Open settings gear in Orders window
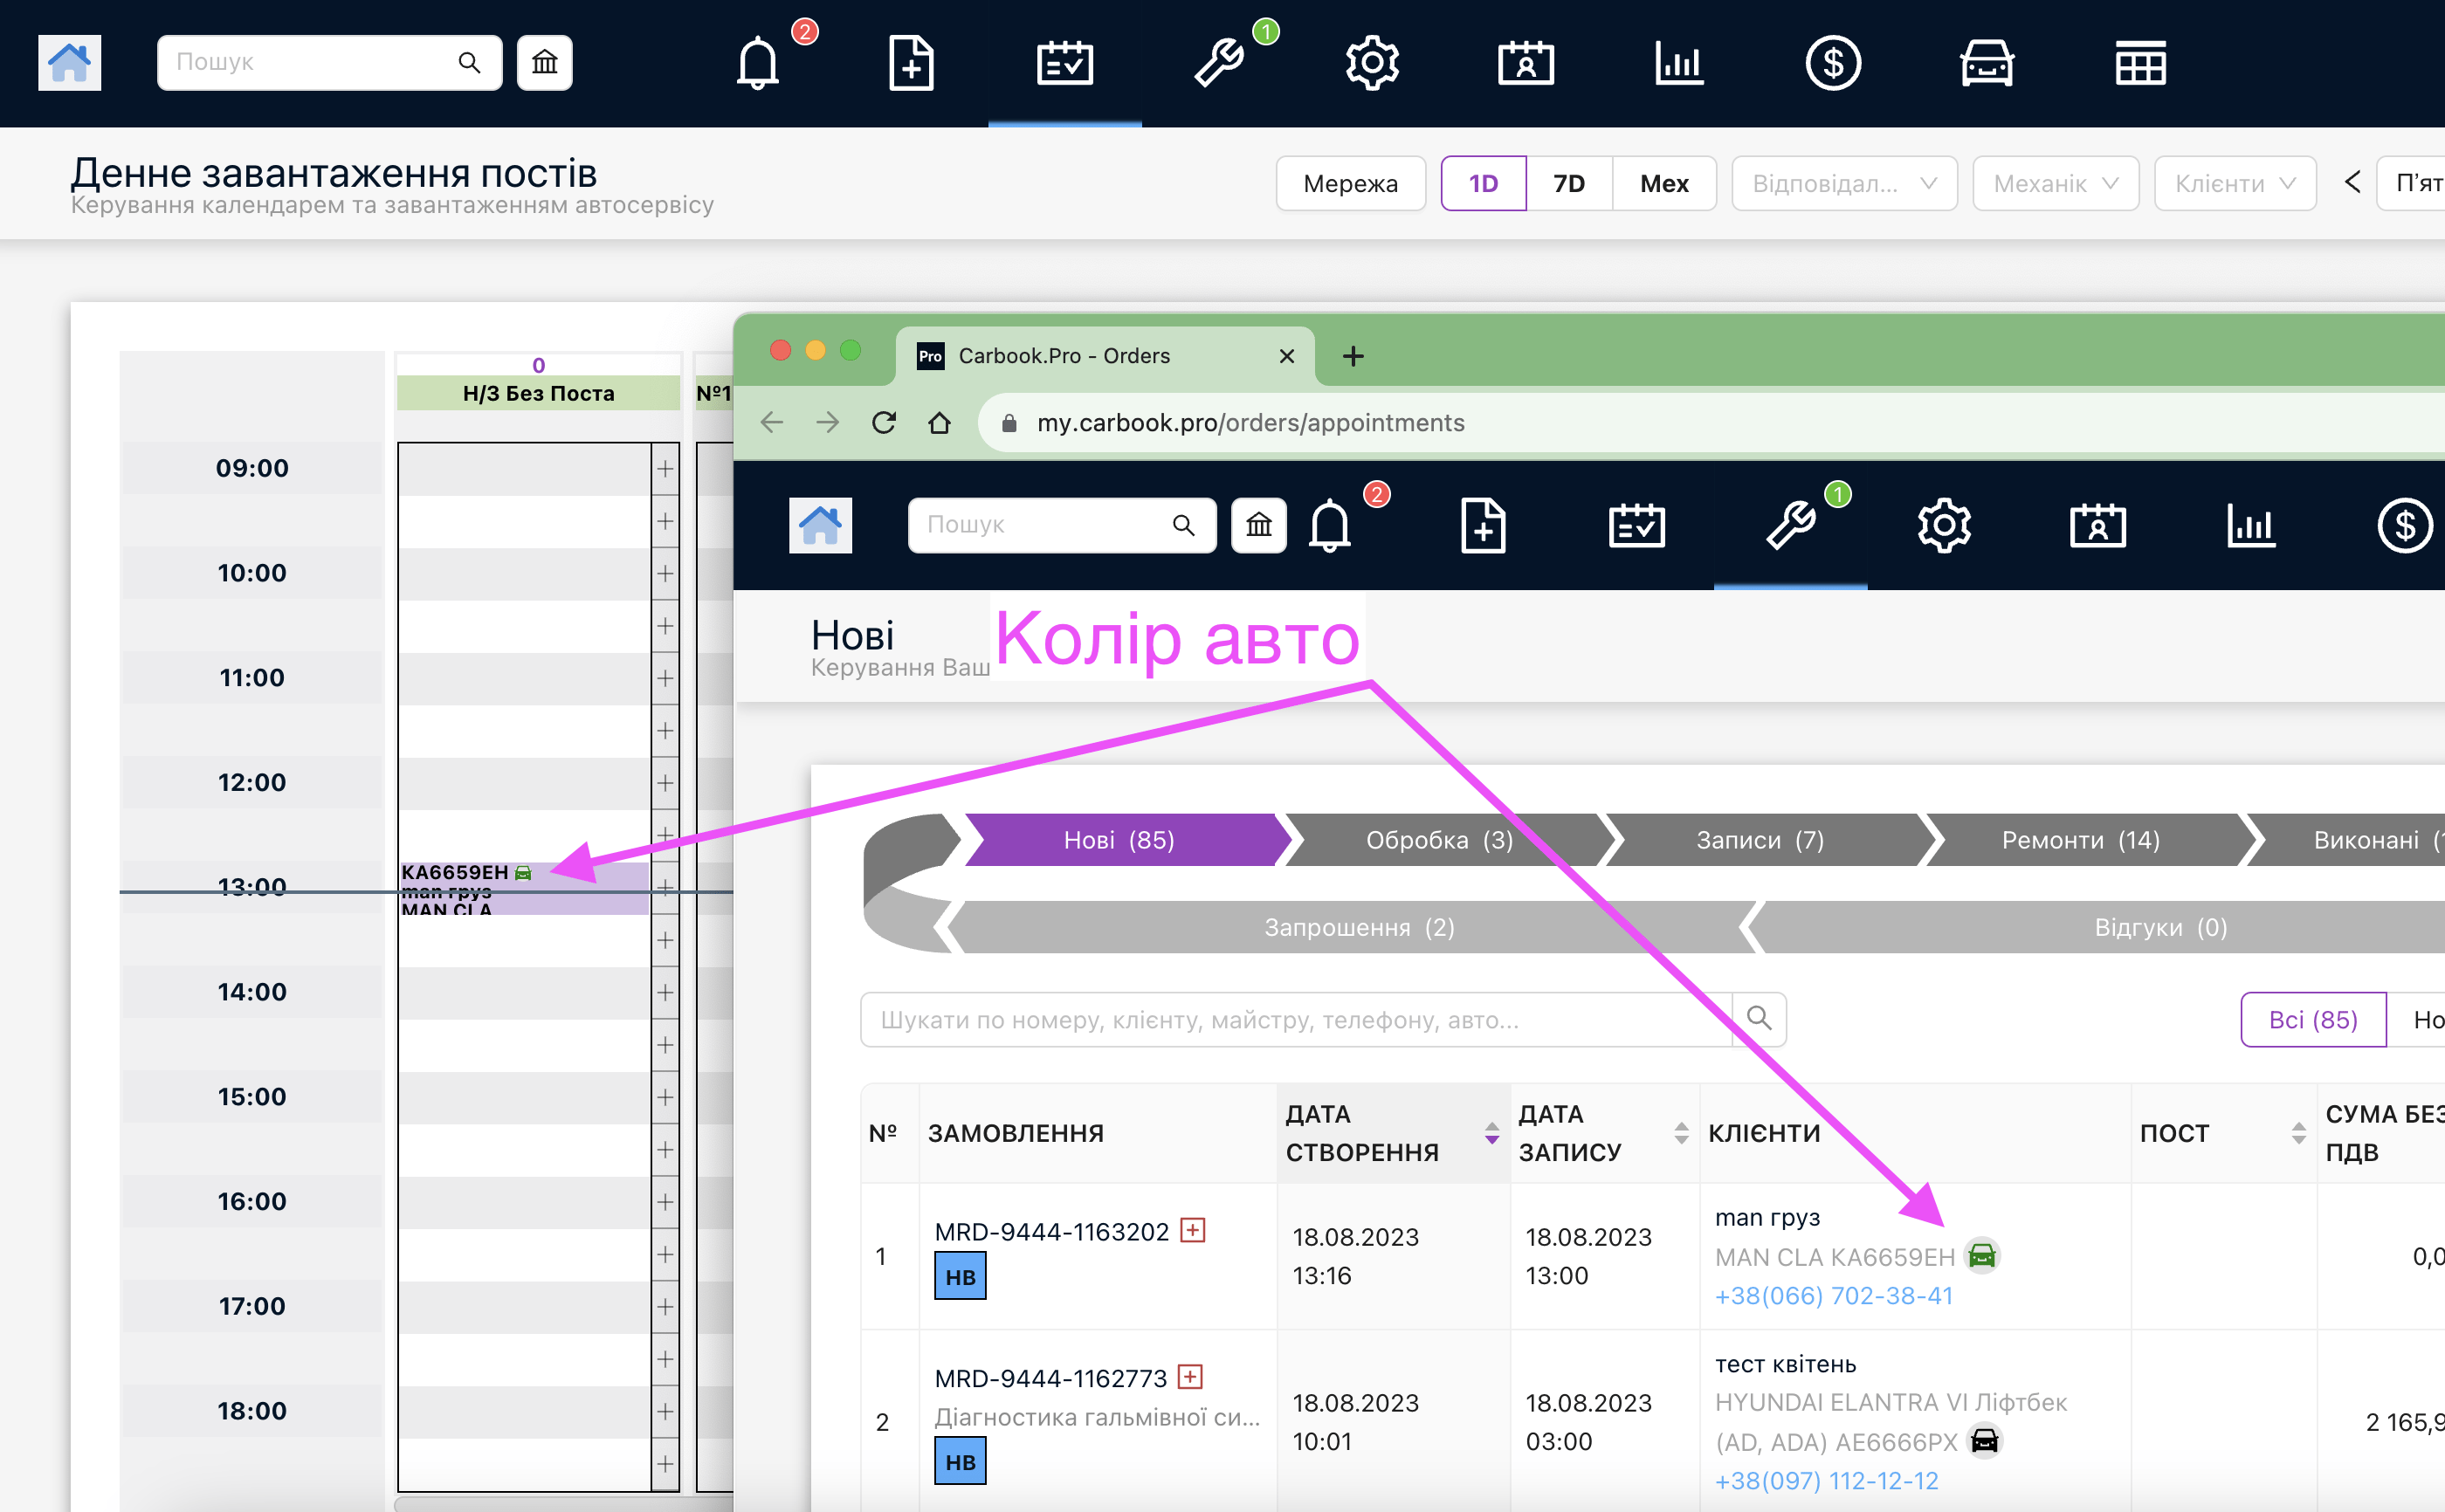The width and height of the screenshot is (2445, 1512). [x=1944, y=525]
